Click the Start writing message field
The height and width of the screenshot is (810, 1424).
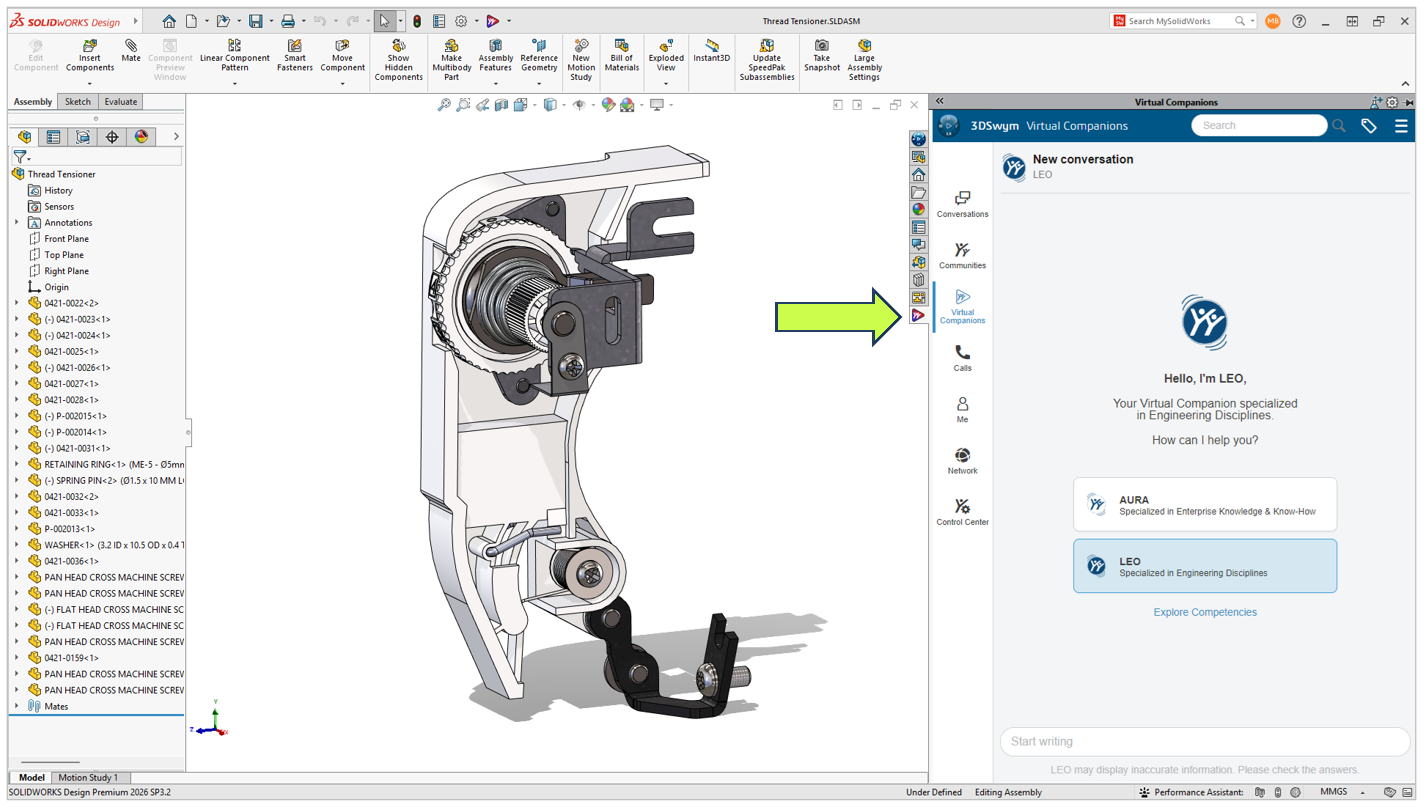[1205, 742]
